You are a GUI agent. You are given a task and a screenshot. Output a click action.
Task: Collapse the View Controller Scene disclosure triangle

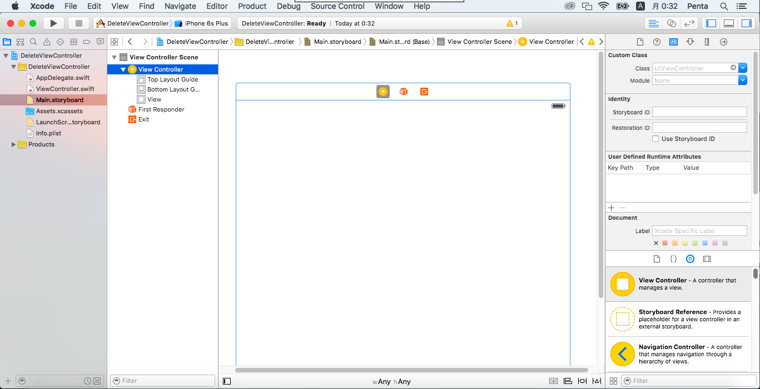[114, 57]
